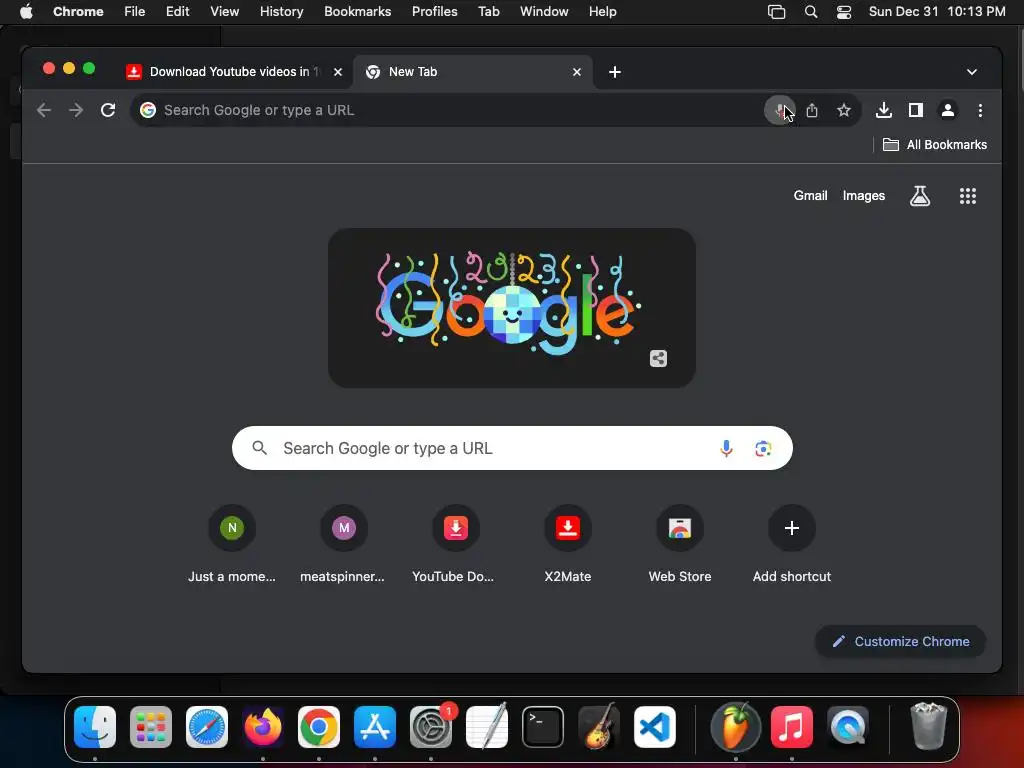
Task: Open Gmail link
Action: click(x=810, y=196)
